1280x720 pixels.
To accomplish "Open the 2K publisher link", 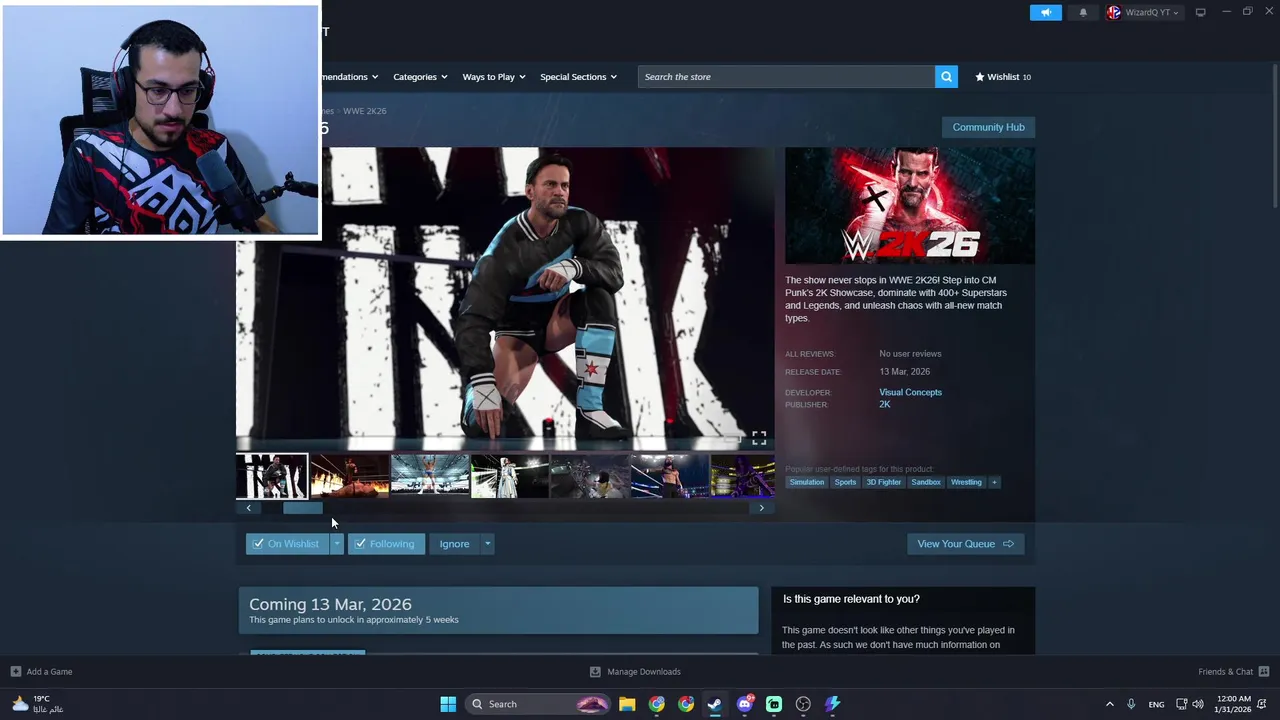I will pyautogui.click(x=884, y=404).
